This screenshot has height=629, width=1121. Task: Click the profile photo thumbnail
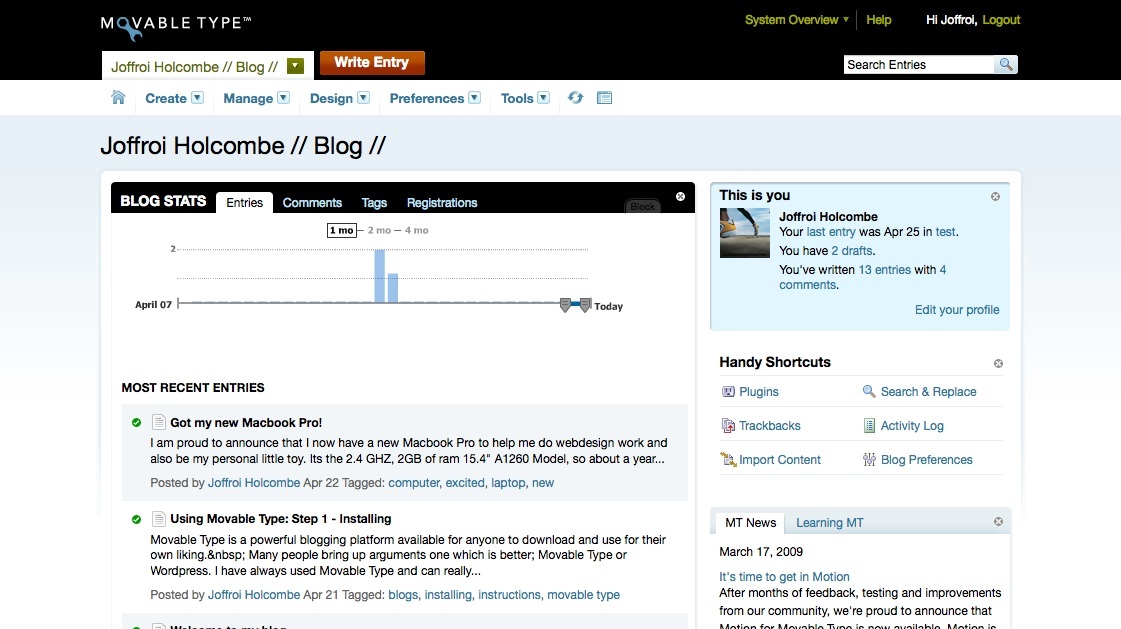[744, 233]
